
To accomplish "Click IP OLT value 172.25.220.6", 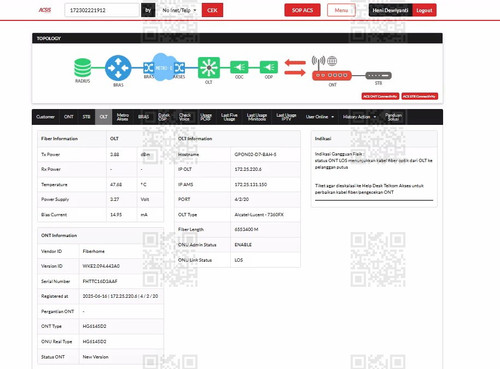I will (248, 169).
